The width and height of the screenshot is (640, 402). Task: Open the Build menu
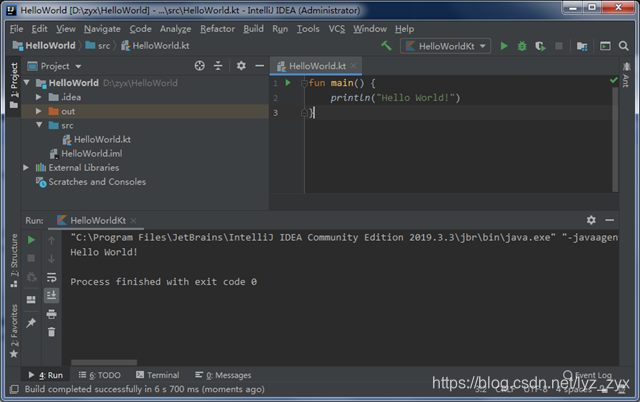coord(253,29)
